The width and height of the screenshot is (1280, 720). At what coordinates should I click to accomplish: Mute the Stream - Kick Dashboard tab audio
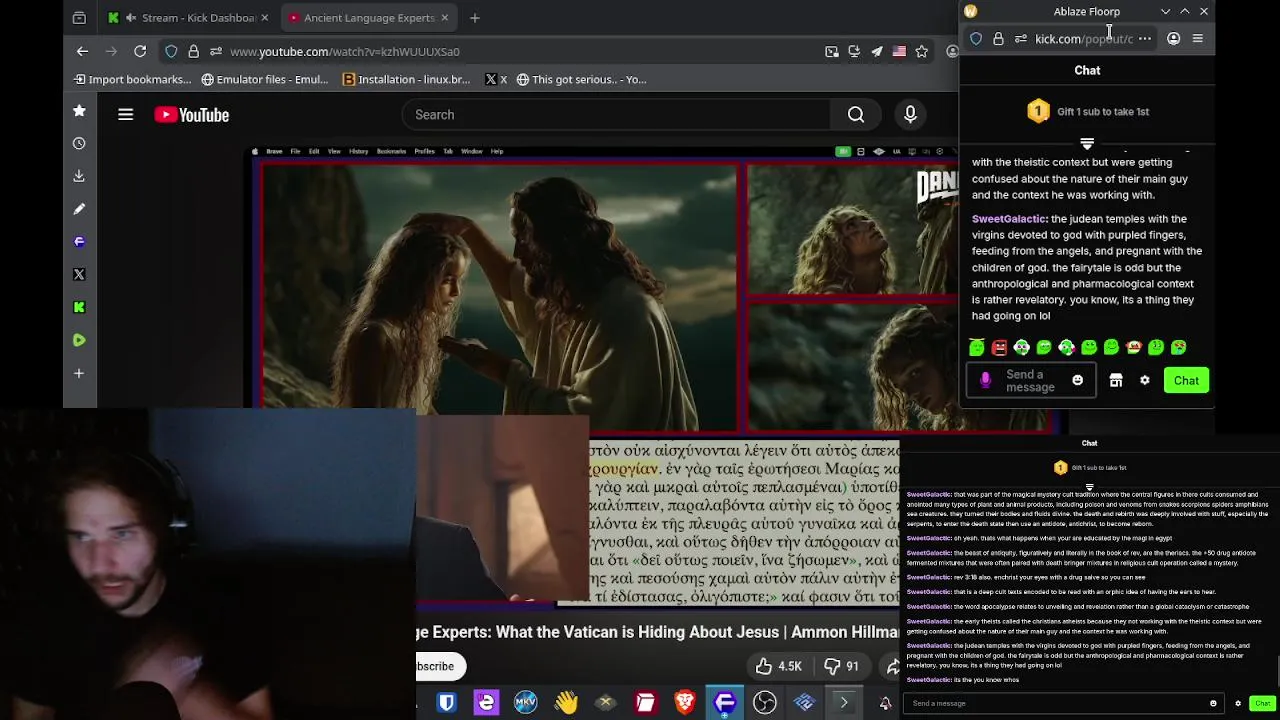coord(131,18)
